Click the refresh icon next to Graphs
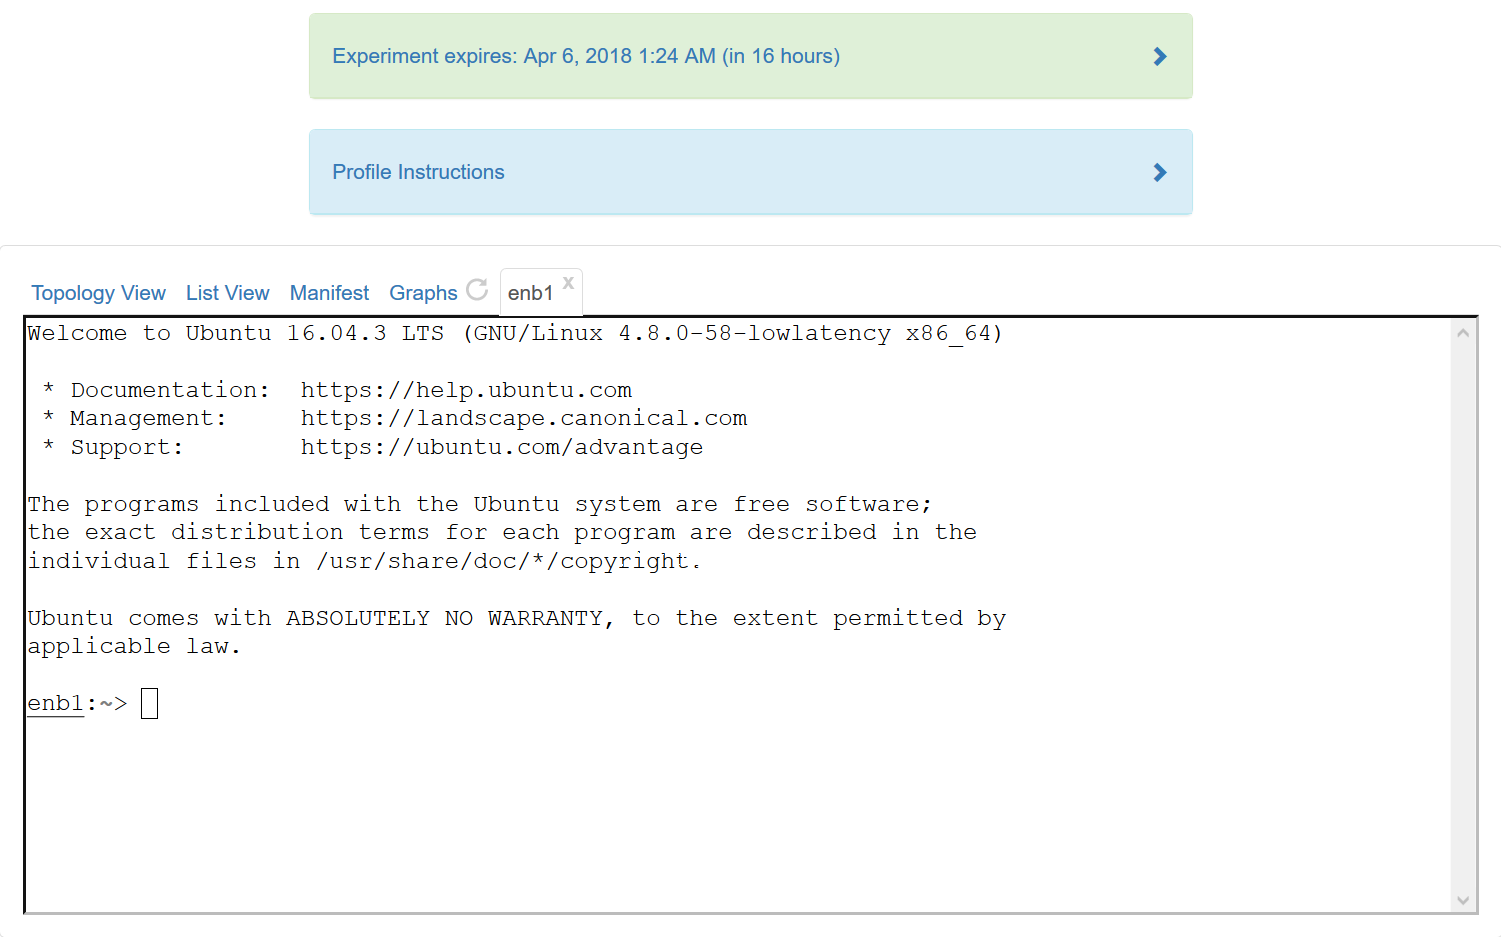1501x937 pixels. pyautogui.click(x=477, y=289)
